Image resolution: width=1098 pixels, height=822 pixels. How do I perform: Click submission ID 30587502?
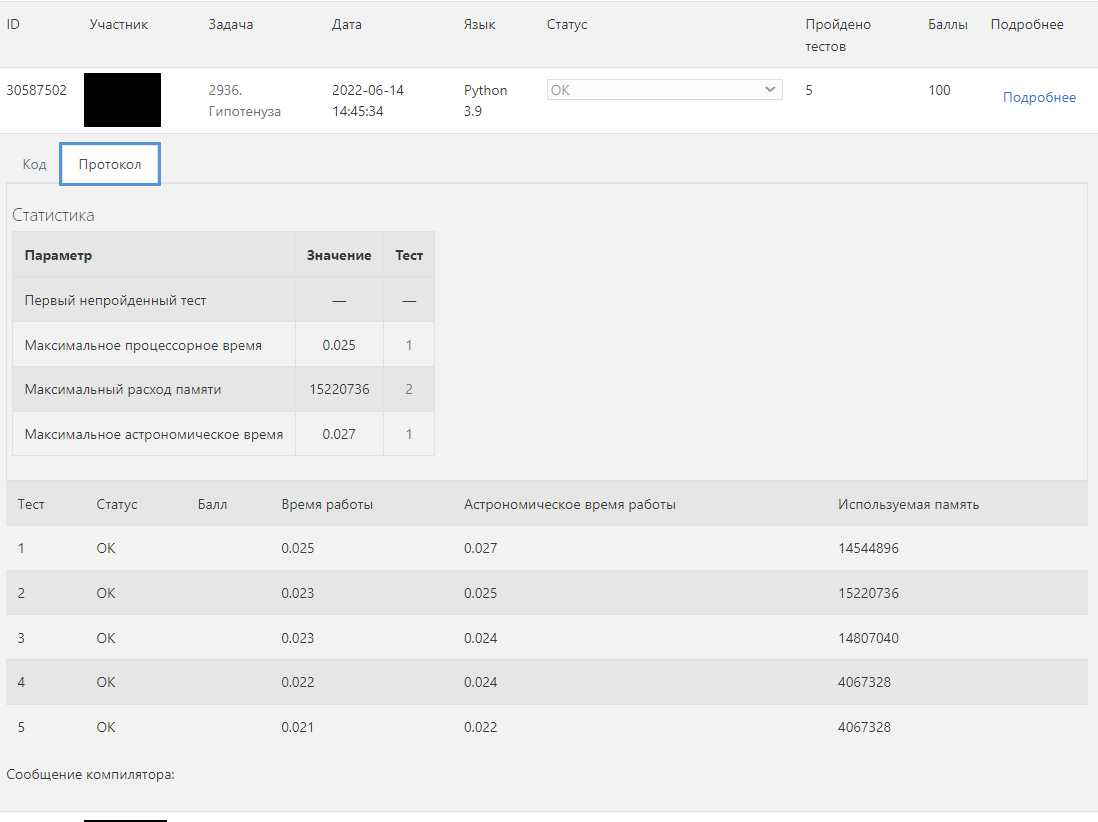click(37, 90)
